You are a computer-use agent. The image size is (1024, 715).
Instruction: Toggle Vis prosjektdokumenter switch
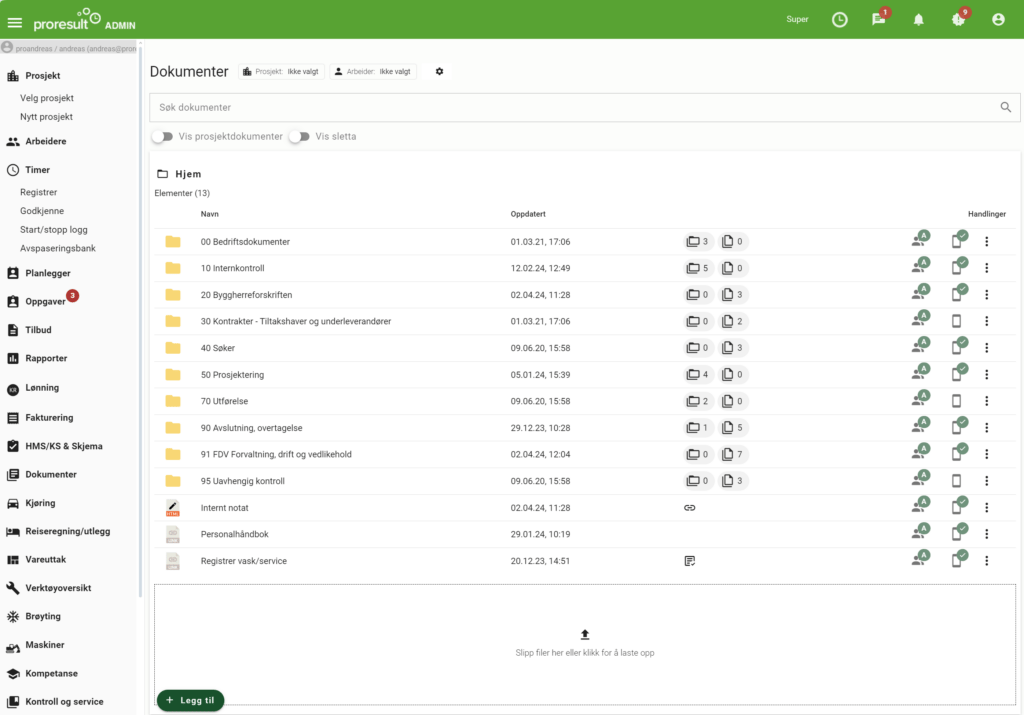coord(162,136)
